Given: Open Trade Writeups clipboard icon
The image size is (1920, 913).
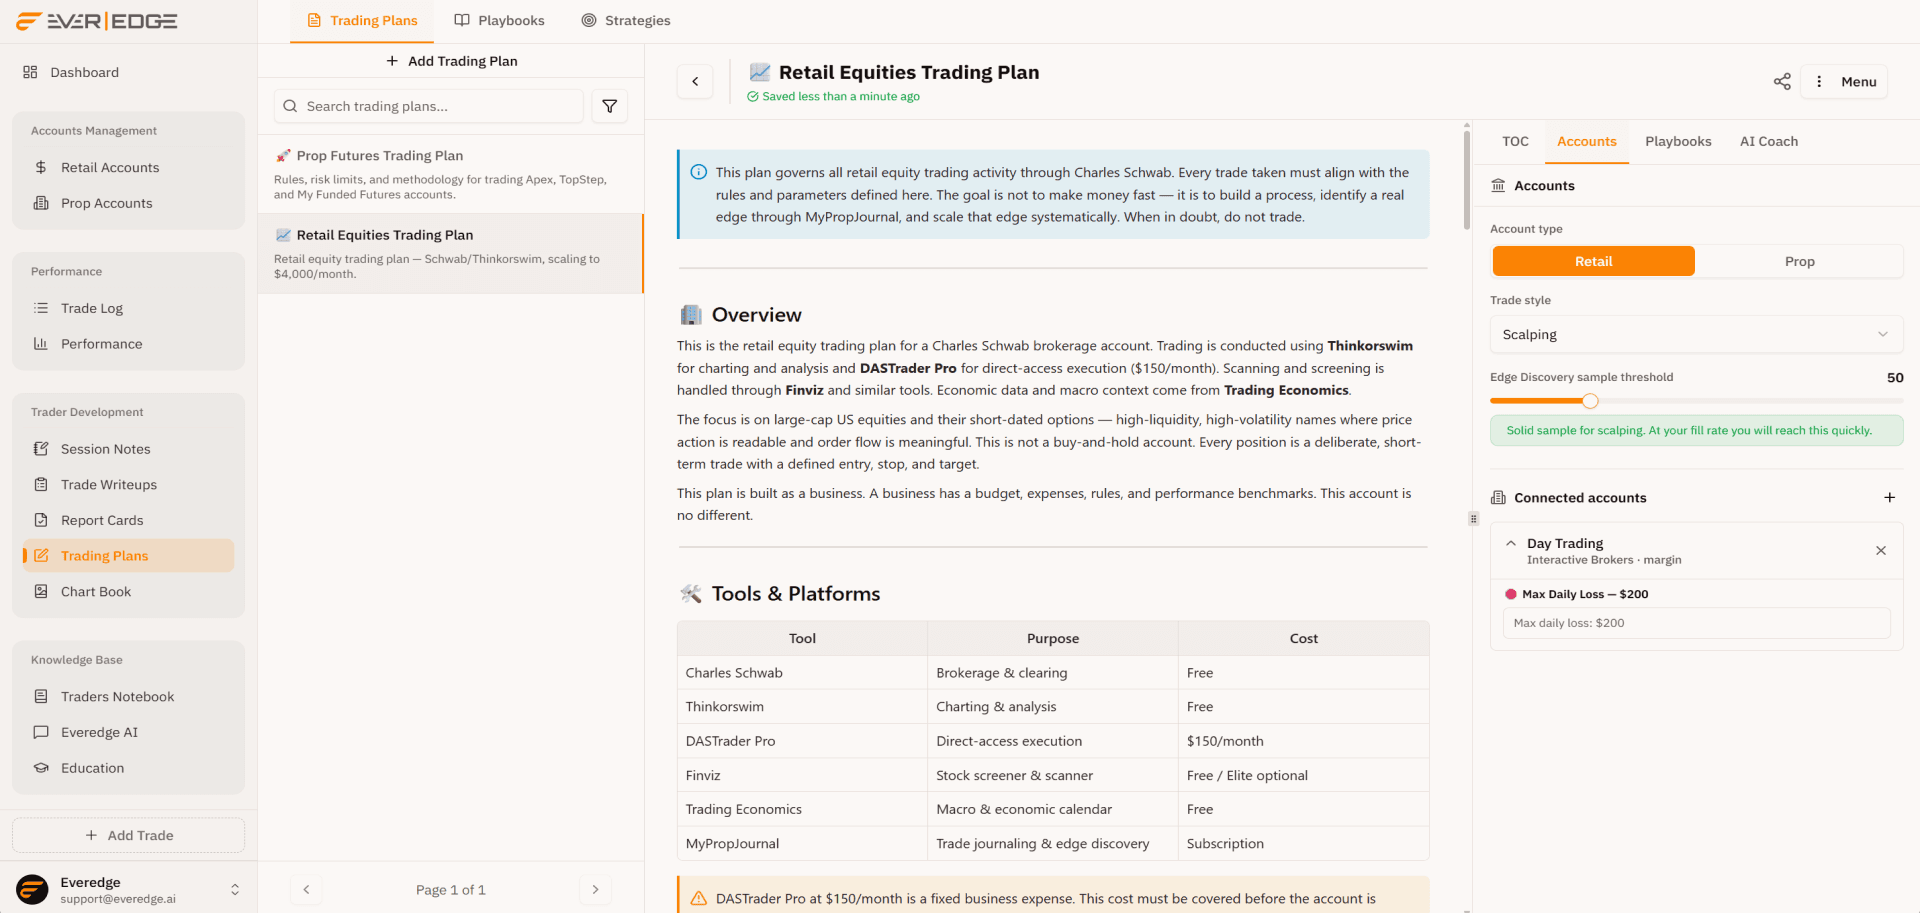Looking at the screenshot, I should tap(41, 485).
